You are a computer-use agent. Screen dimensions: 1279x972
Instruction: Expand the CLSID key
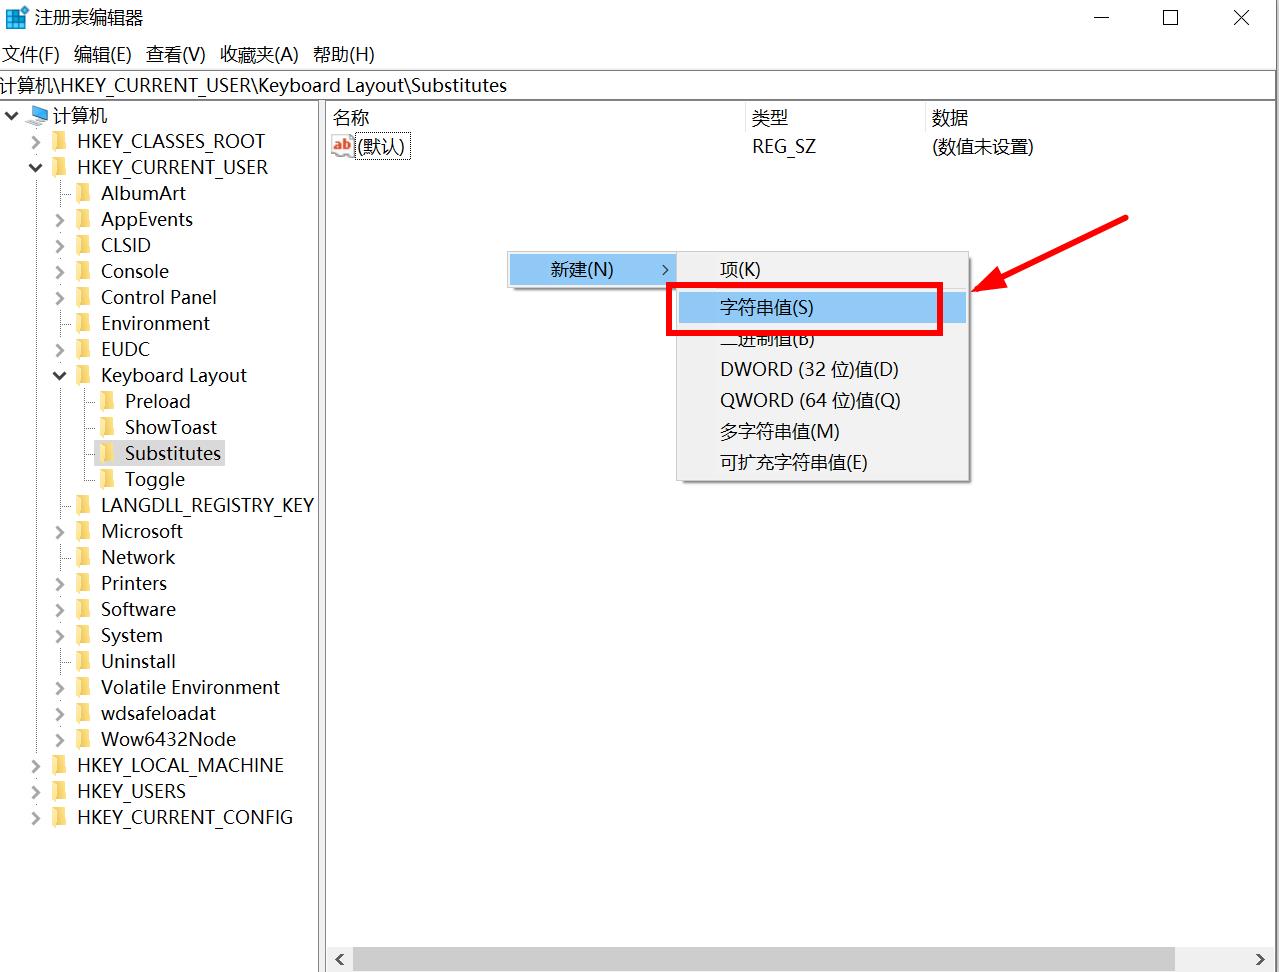60,246
